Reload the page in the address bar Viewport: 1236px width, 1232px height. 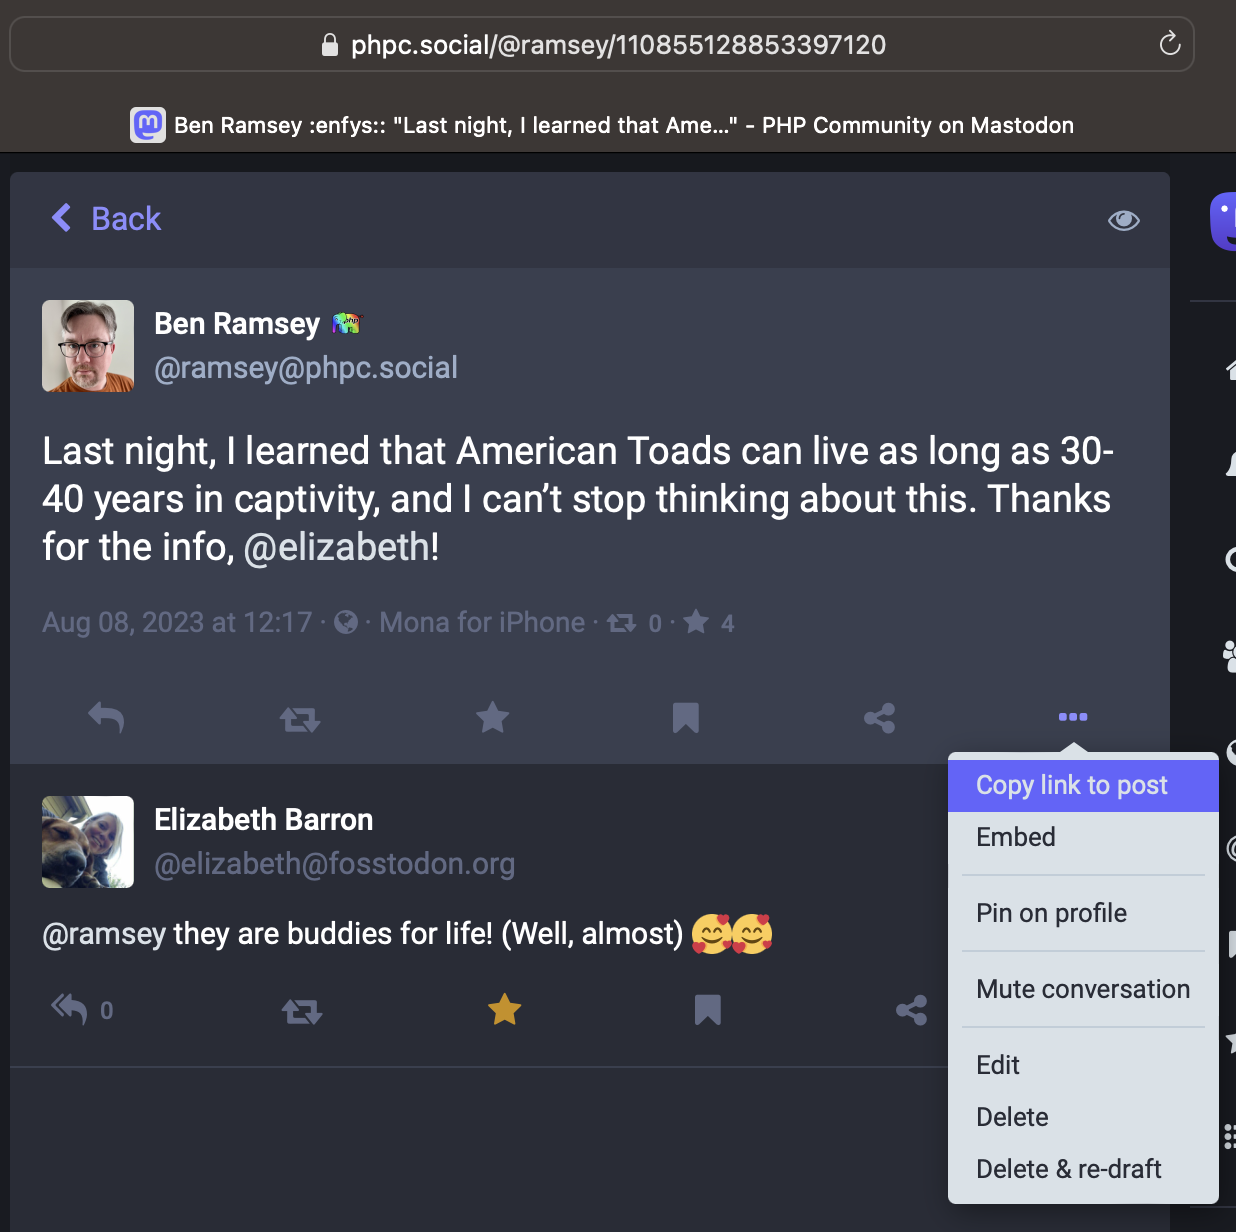point(1169,44)
